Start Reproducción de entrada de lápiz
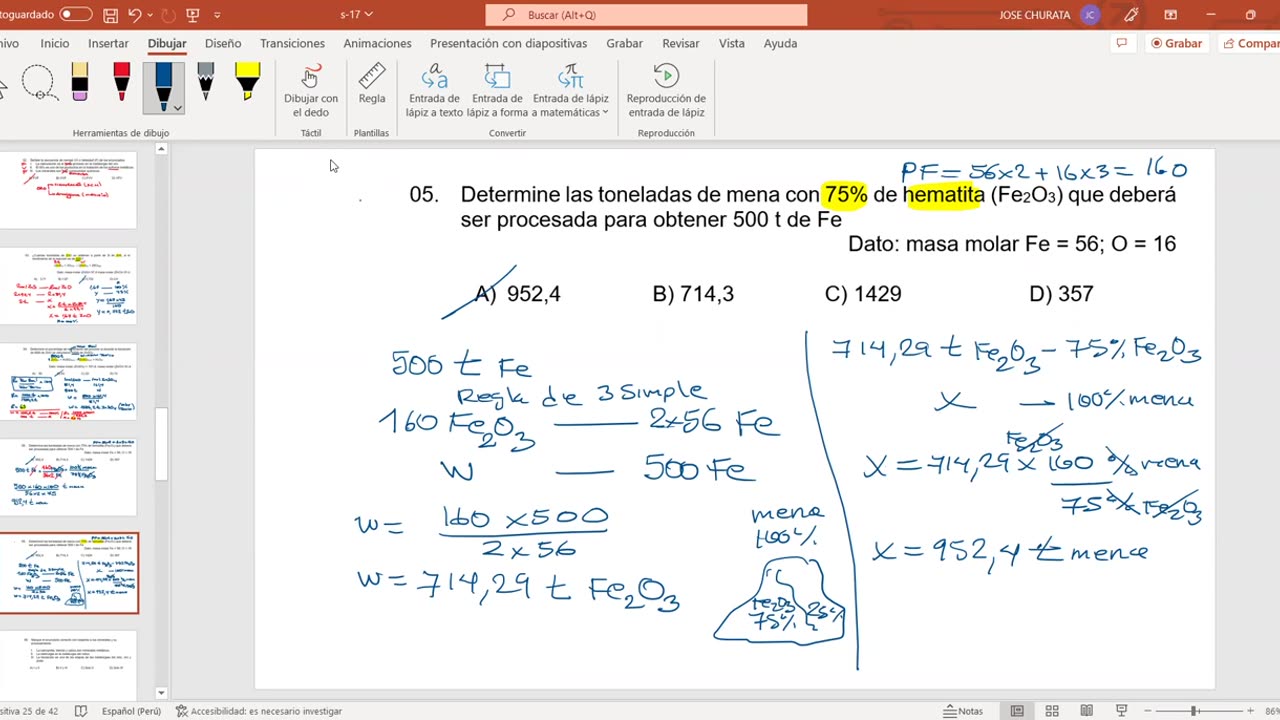Viewport: 1280px width, 720px height. [x=666, y=91]
